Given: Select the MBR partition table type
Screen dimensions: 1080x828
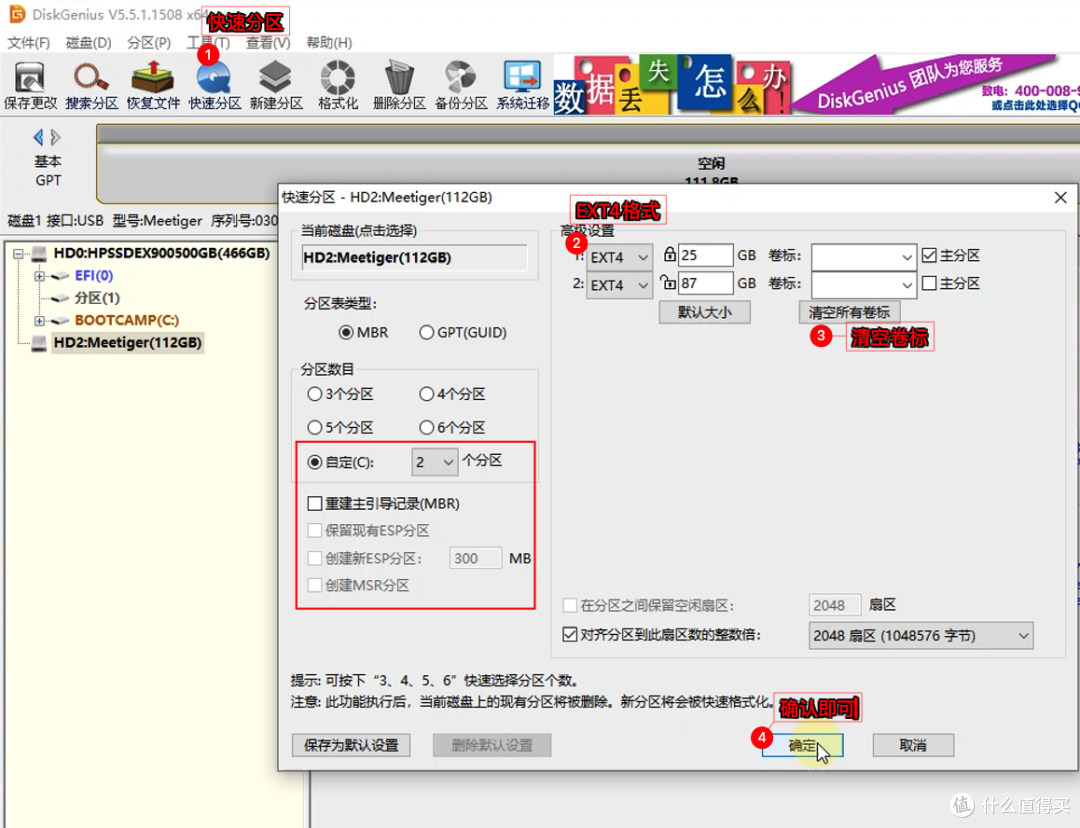Looking at the screenshot, I should [345, 332].
